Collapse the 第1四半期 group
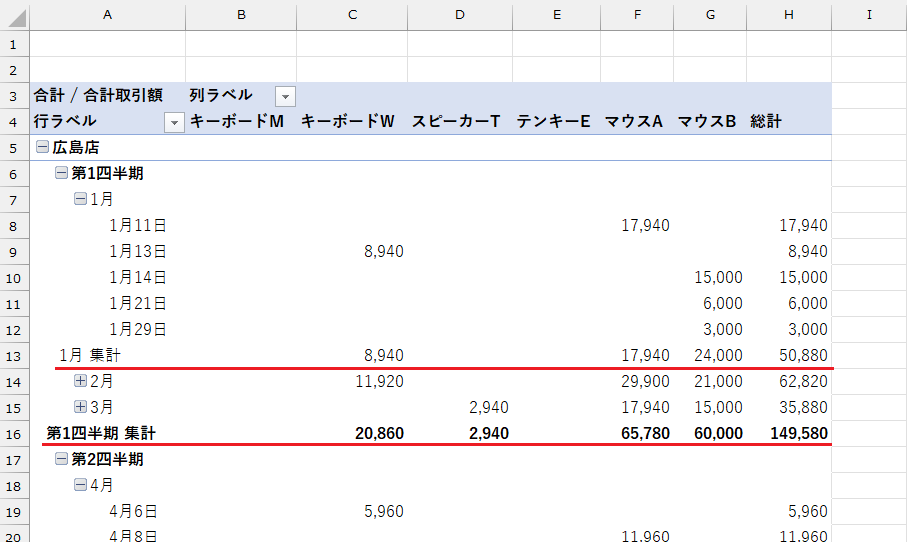Image resolution: width=907 pixels, height=542 pixels. pos(61,172)
